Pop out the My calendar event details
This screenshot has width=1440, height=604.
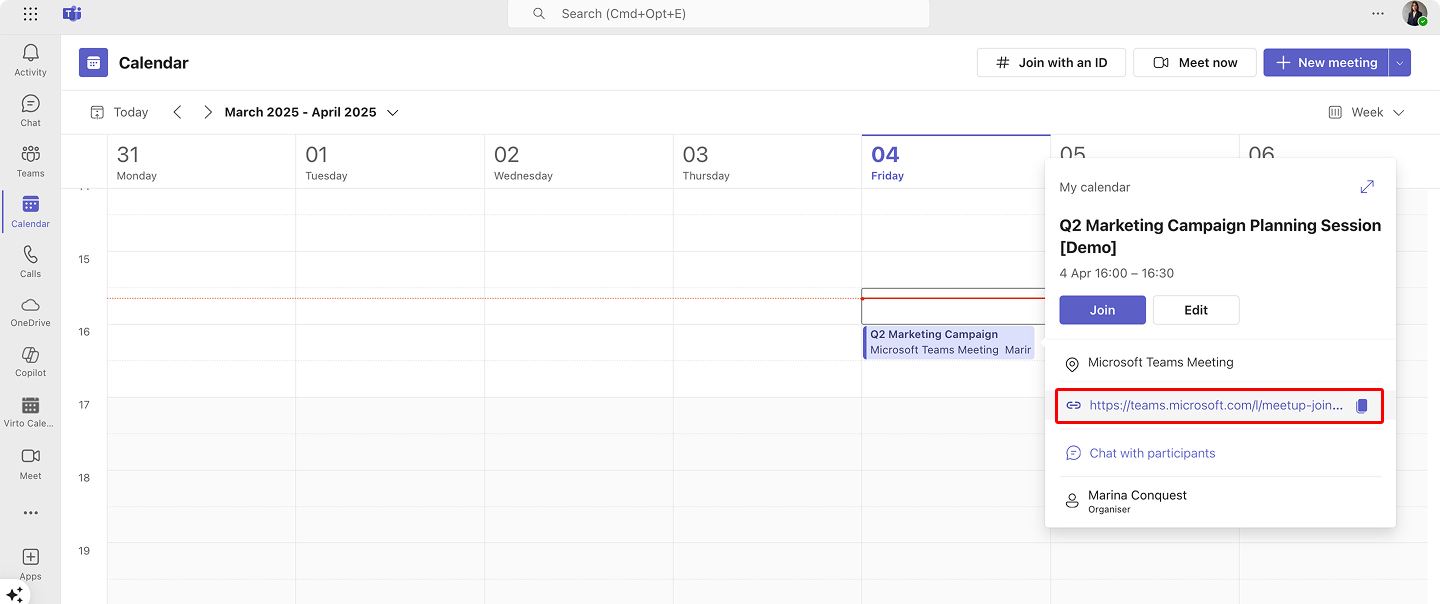[1367, 186]
